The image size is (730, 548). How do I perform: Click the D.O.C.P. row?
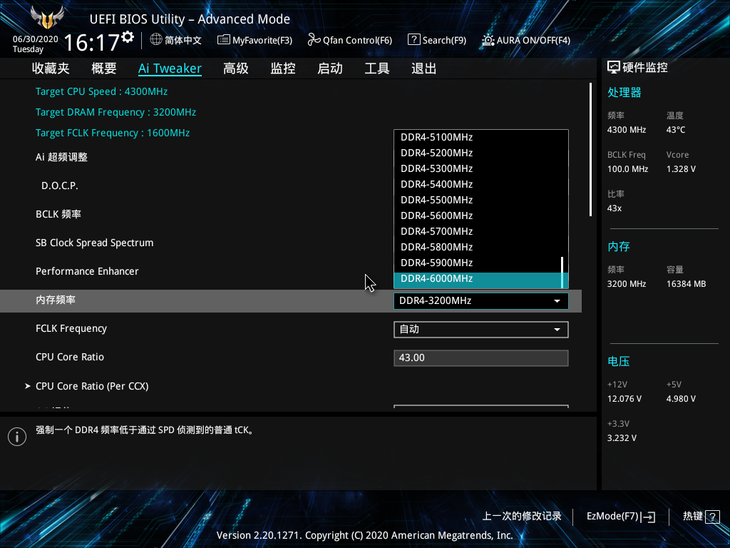tap(60, 186)
